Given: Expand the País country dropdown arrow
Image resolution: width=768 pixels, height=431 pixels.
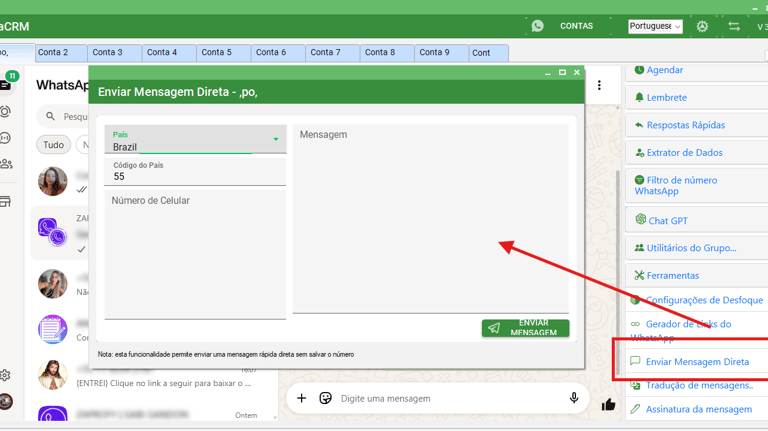Looking at the screenshot, I should point(276,139).
